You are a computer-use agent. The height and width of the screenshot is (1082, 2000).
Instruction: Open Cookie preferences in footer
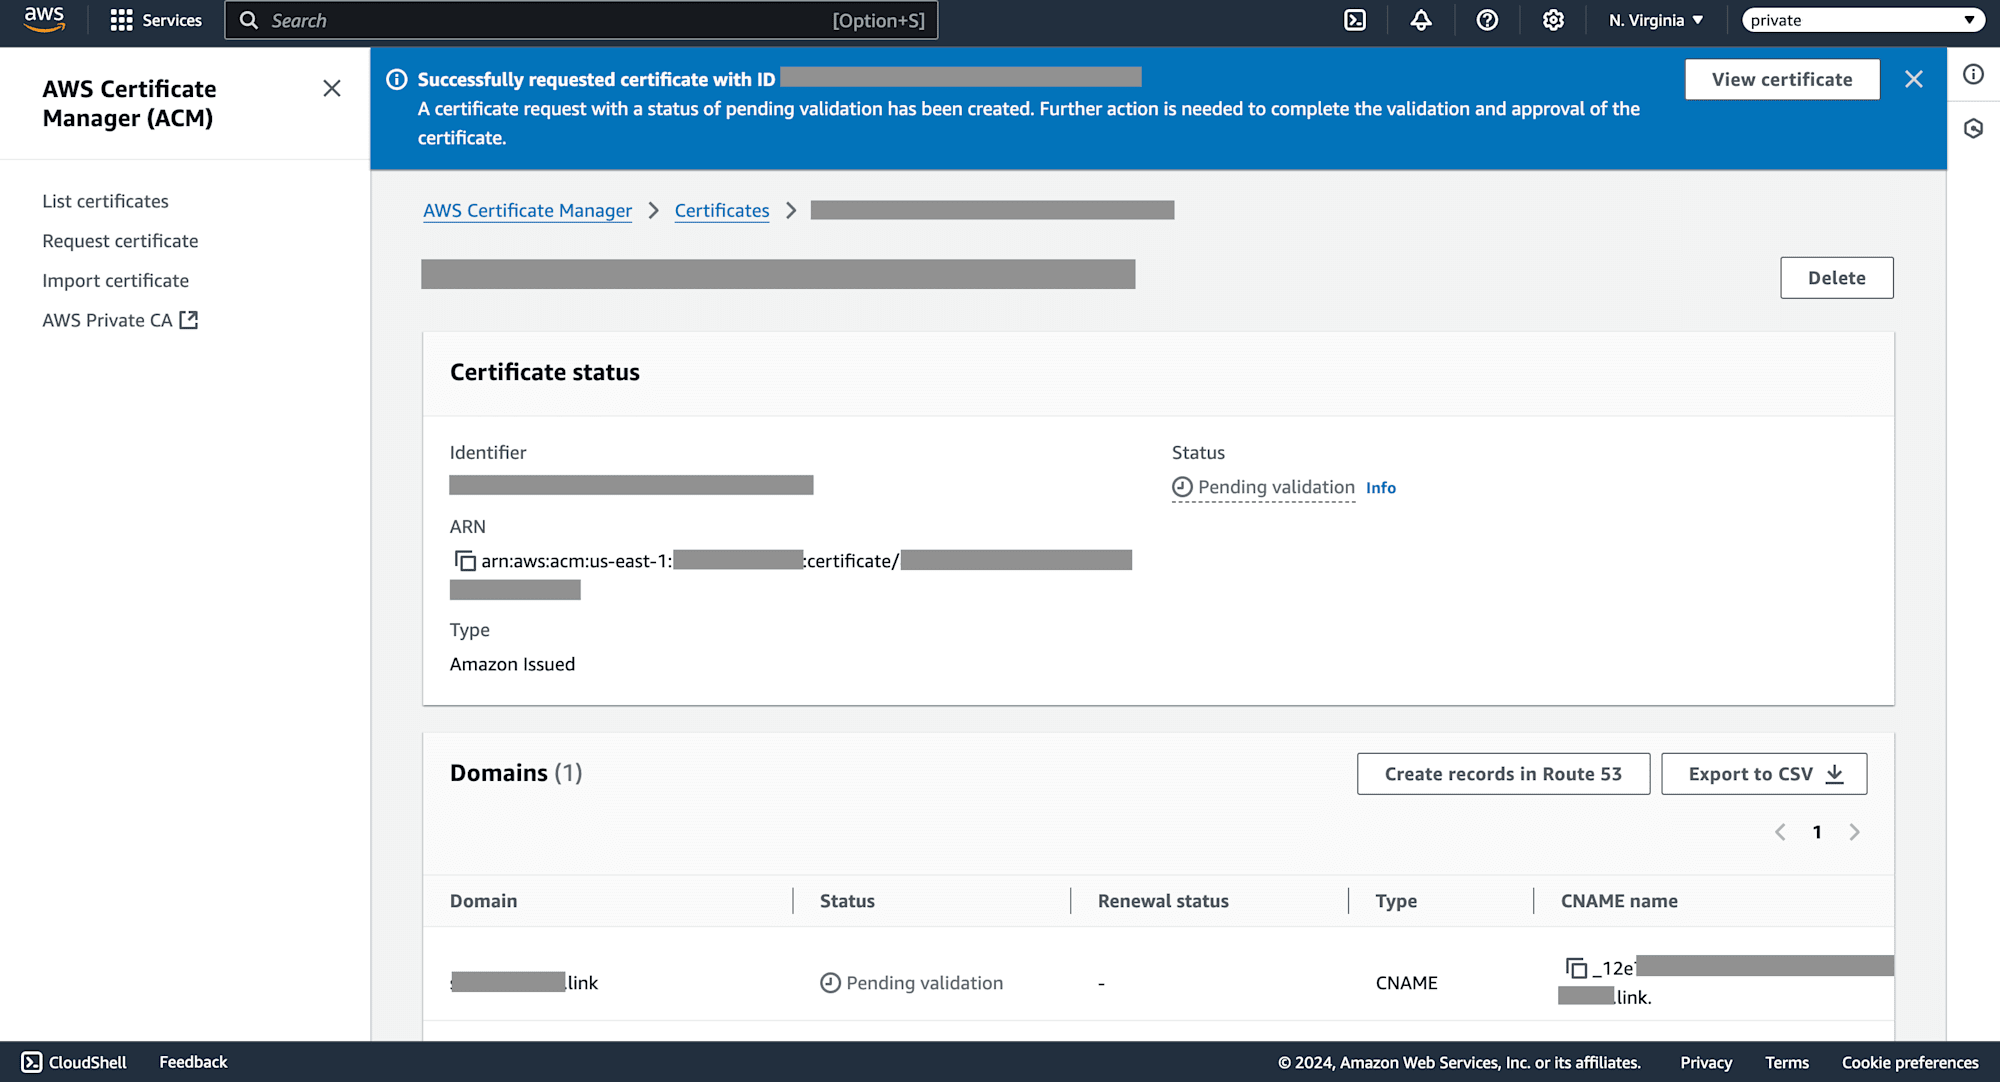pyautogui.click(x=1910, y=1063)
